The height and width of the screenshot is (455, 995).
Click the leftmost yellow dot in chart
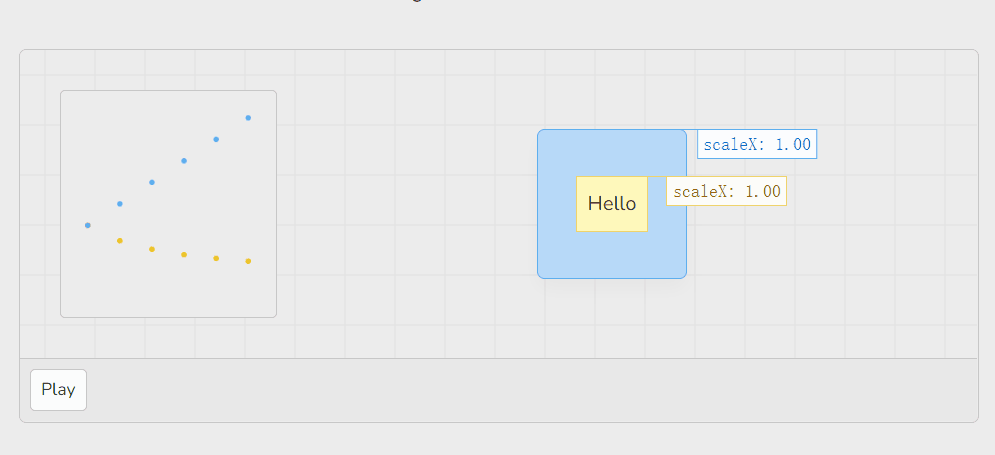[x=120, y=241]
